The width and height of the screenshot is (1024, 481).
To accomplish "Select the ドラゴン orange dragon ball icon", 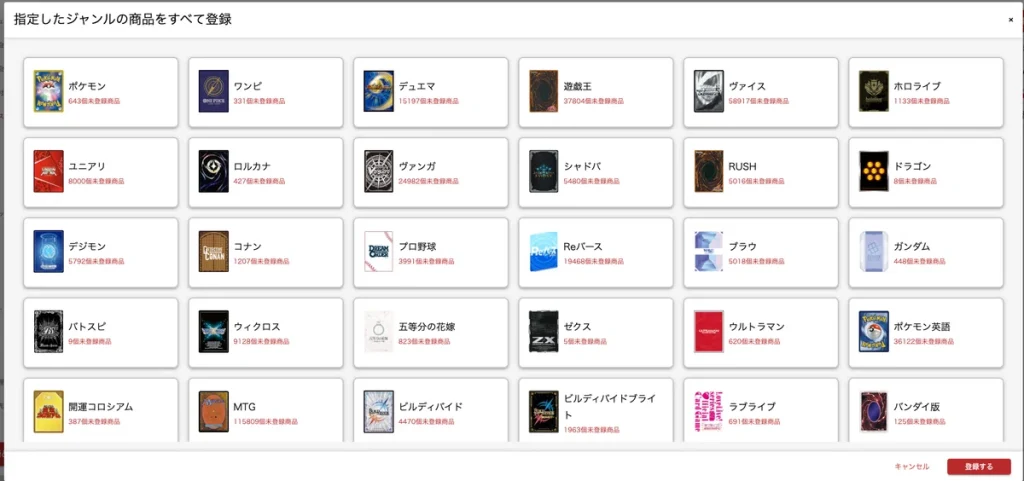I will pos(874,171).
